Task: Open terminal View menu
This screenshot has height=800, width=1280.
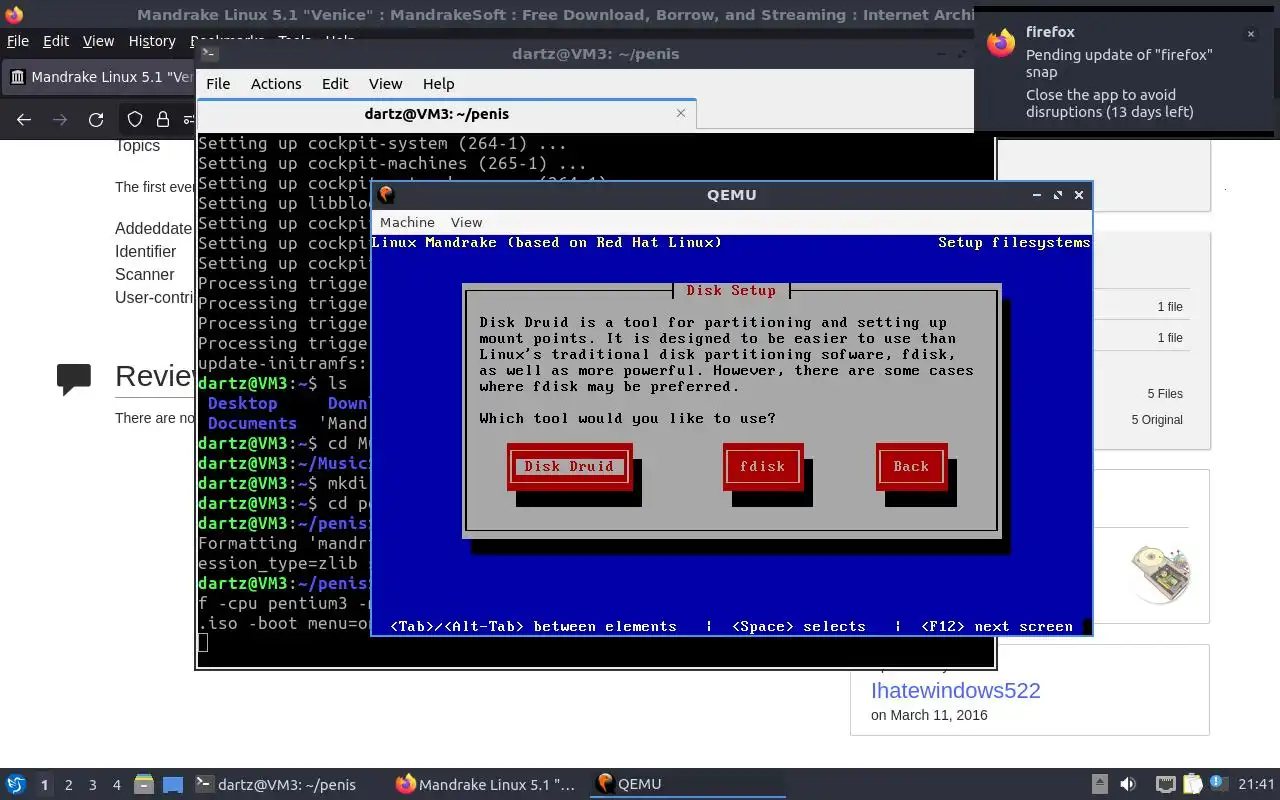Action: click(385, 84)
